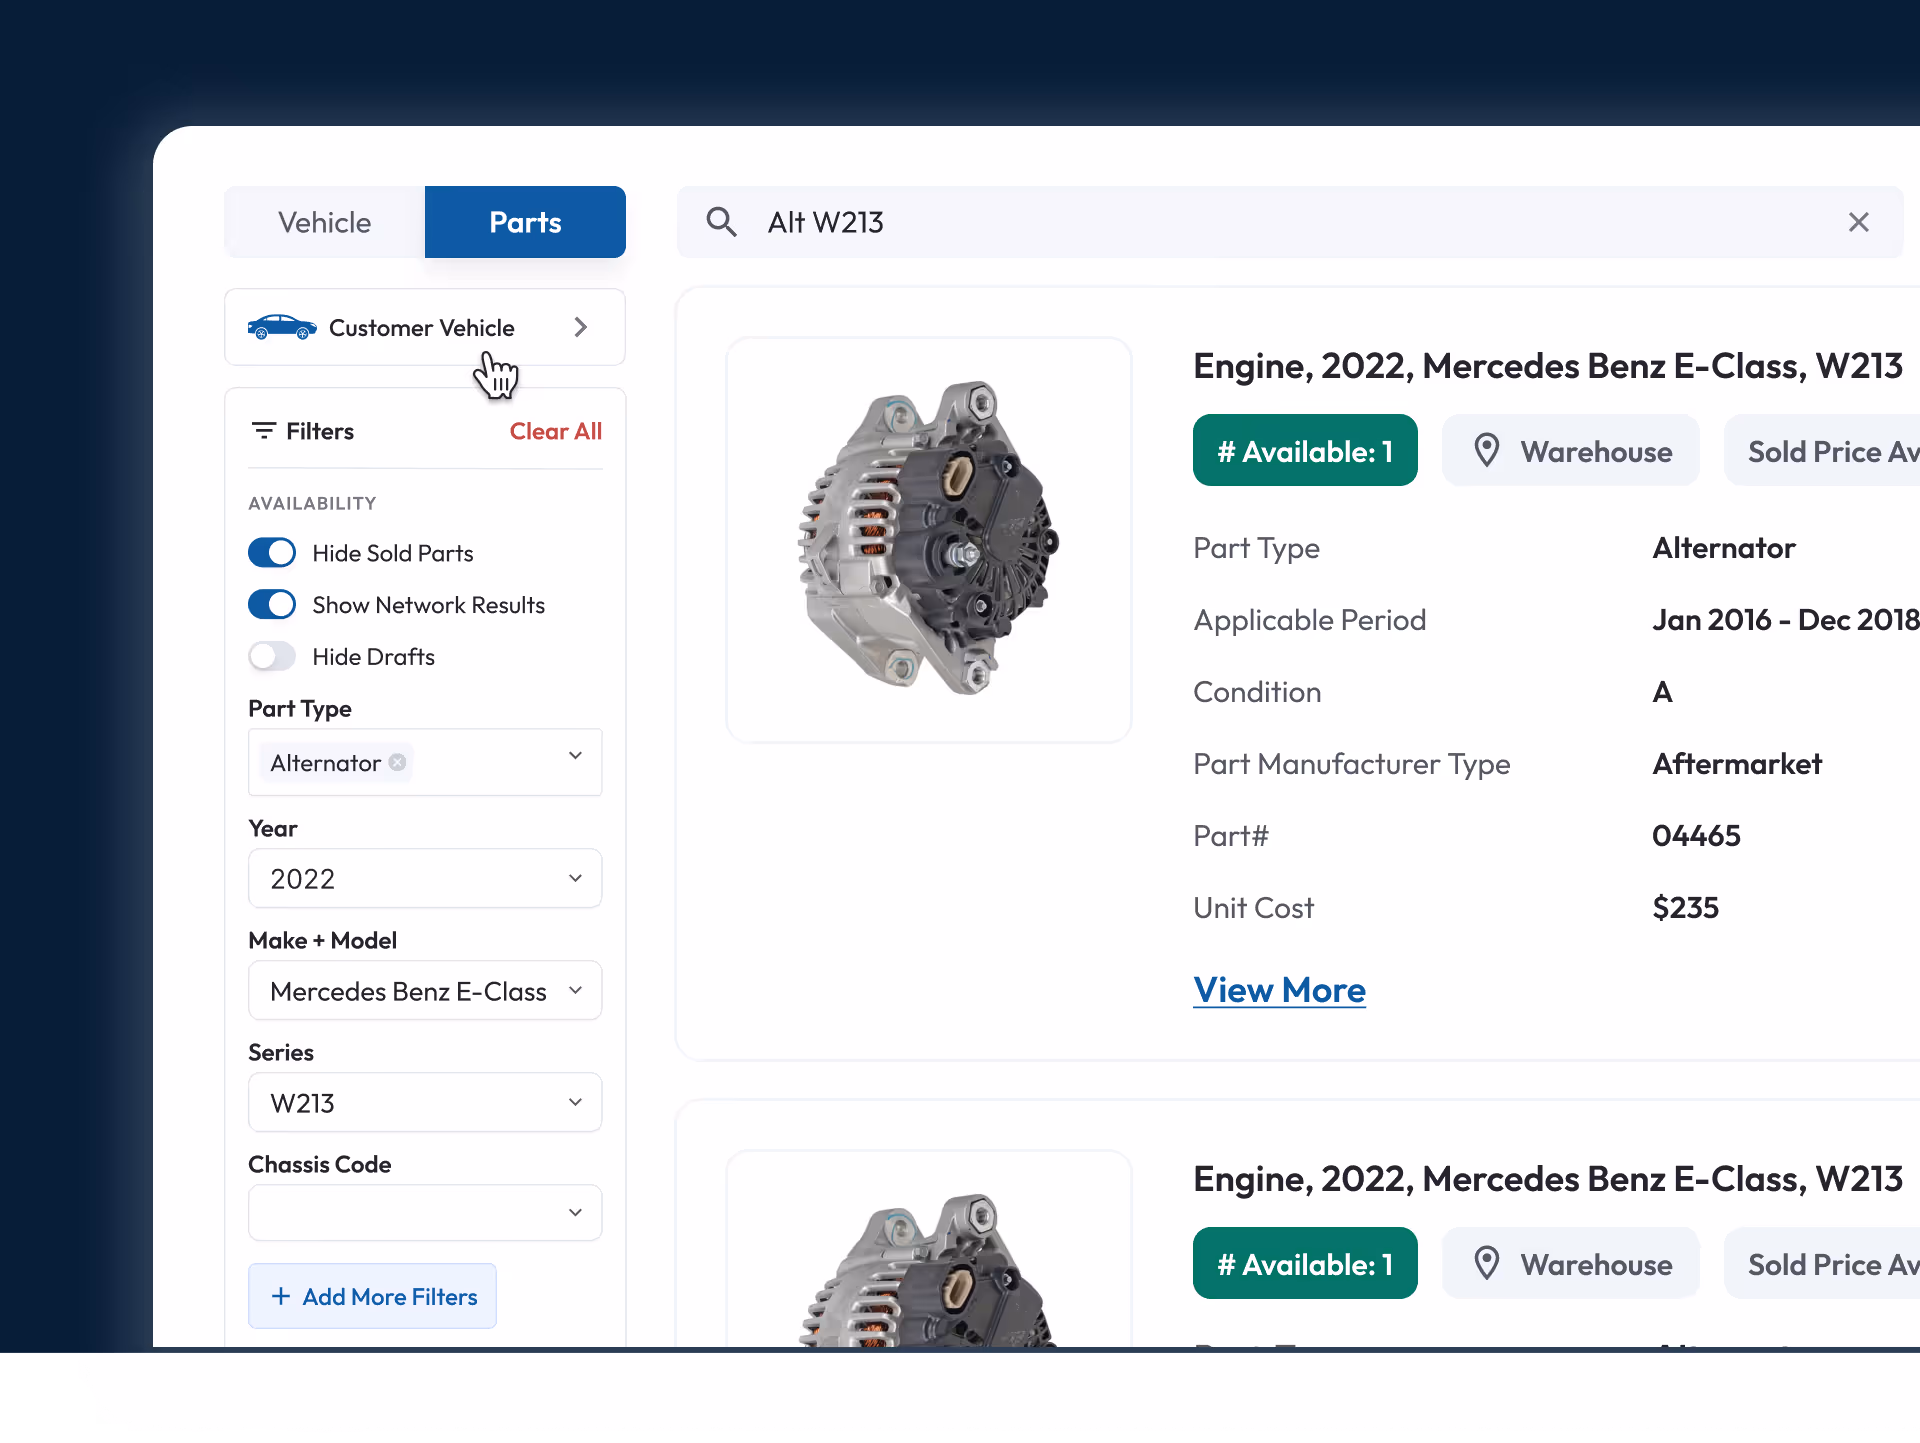Click the Alt W213 search input field

1290,222
